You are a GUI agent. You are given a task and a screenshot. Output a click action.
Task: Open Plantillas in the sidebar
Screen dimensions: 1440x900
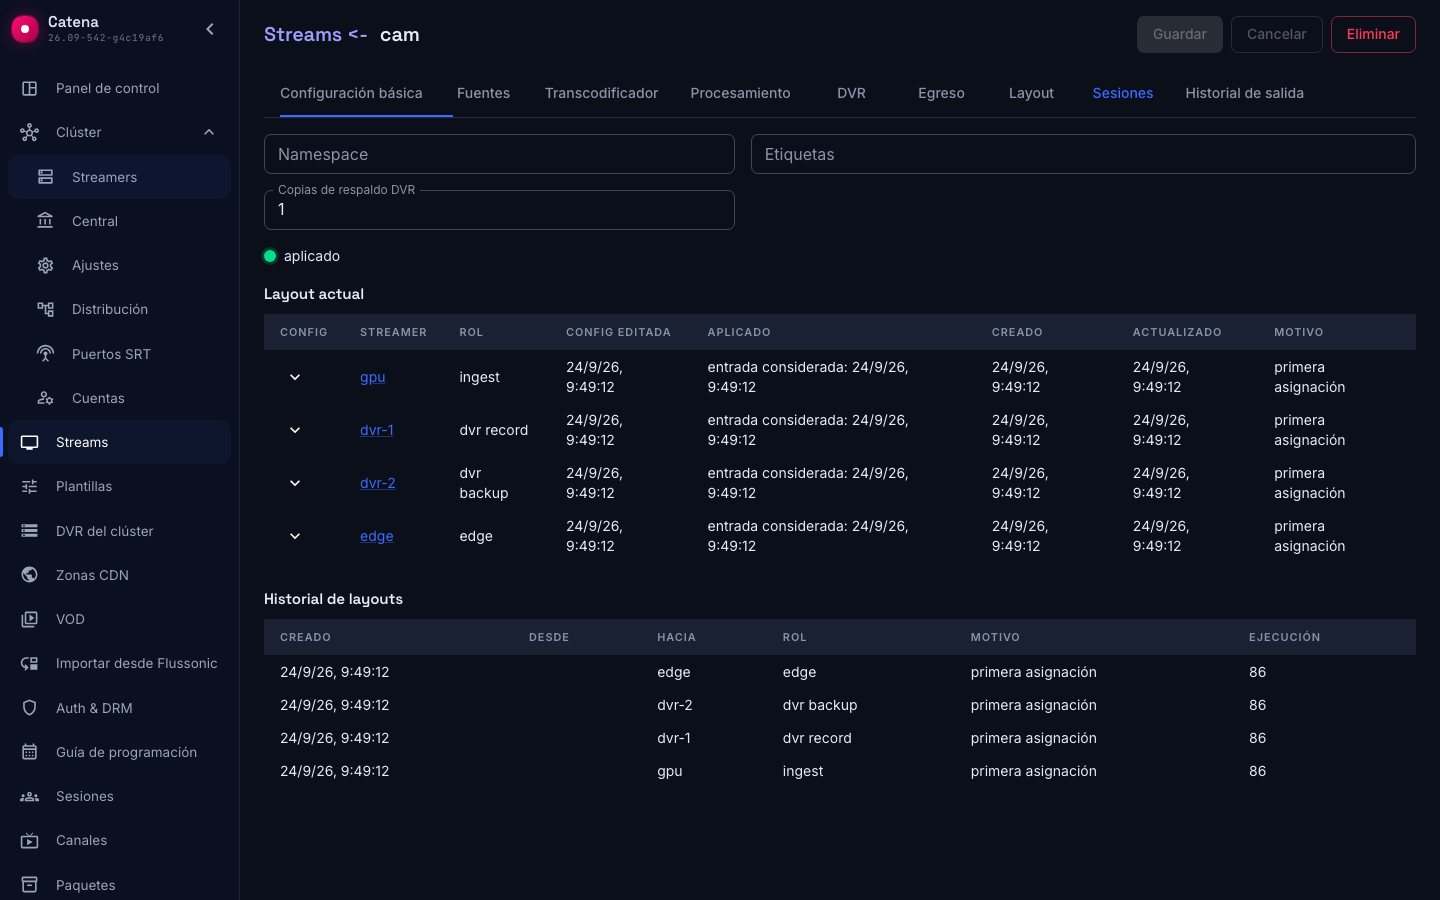click(119, 486)
